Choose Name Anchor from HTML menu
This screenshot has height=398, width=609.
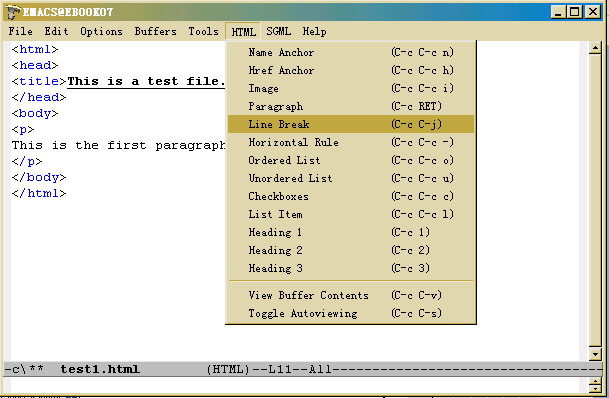click(x=351, y=52)
